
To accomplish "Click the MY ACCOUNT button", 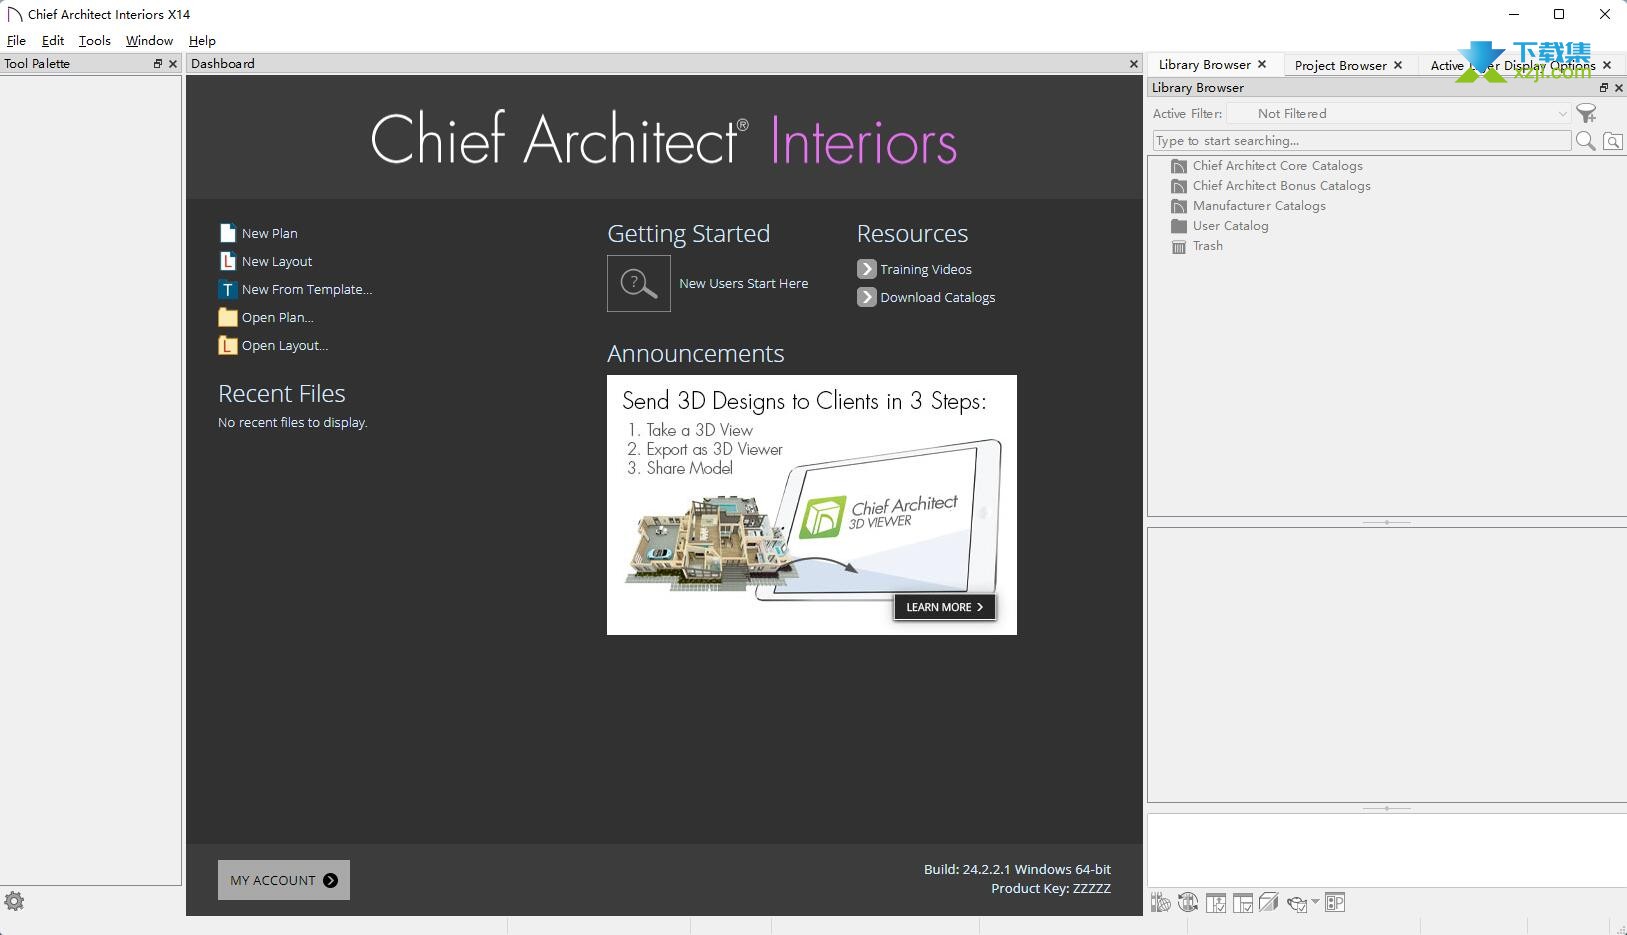I will pyautogui.click(x=284, y=880).
